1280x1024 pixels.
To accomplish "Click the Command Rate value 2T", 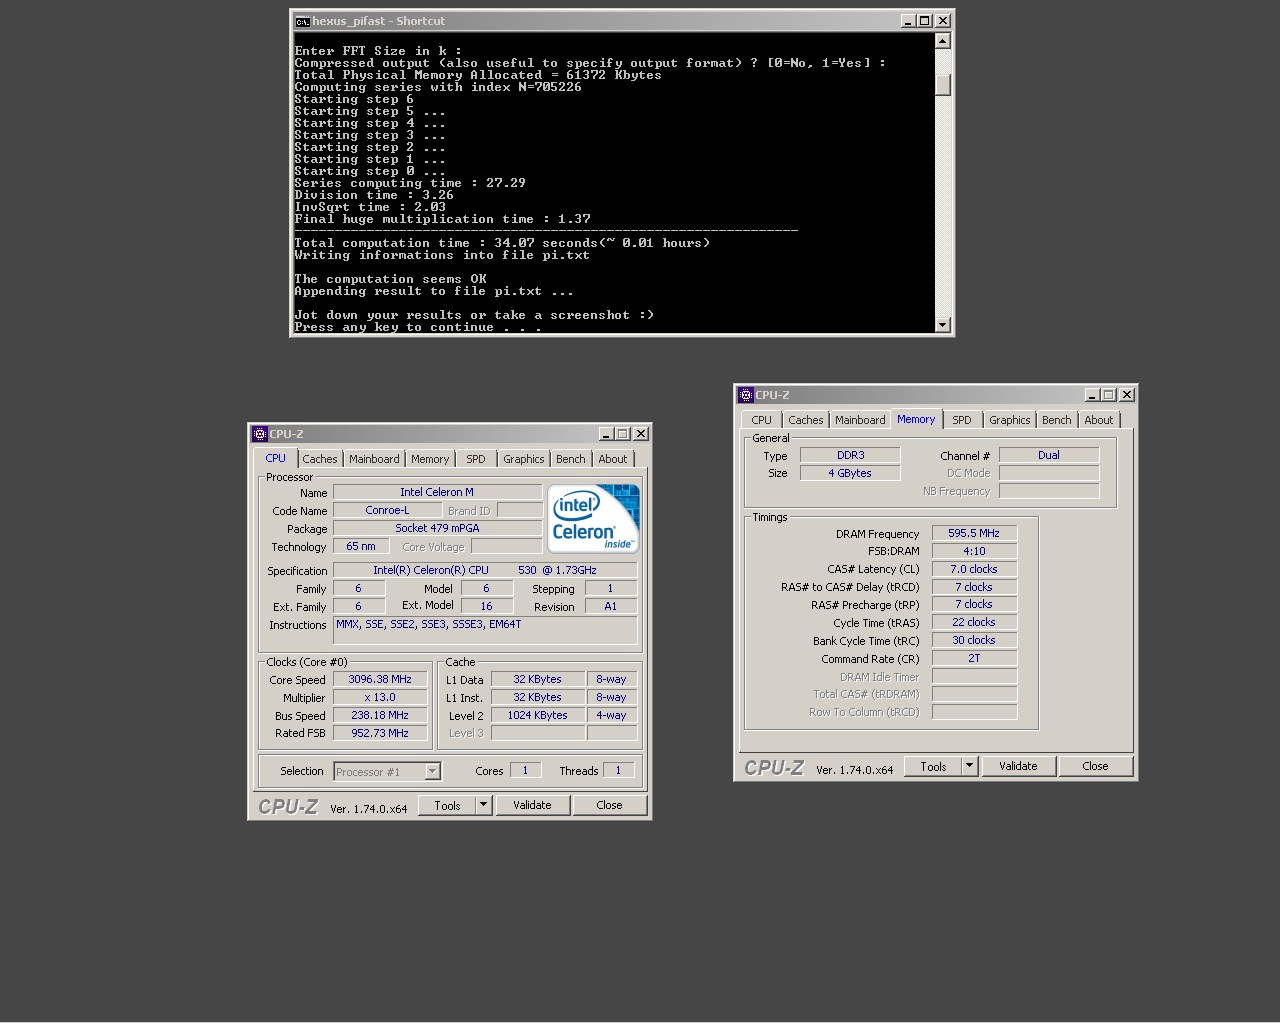I will tap(975, 658).
